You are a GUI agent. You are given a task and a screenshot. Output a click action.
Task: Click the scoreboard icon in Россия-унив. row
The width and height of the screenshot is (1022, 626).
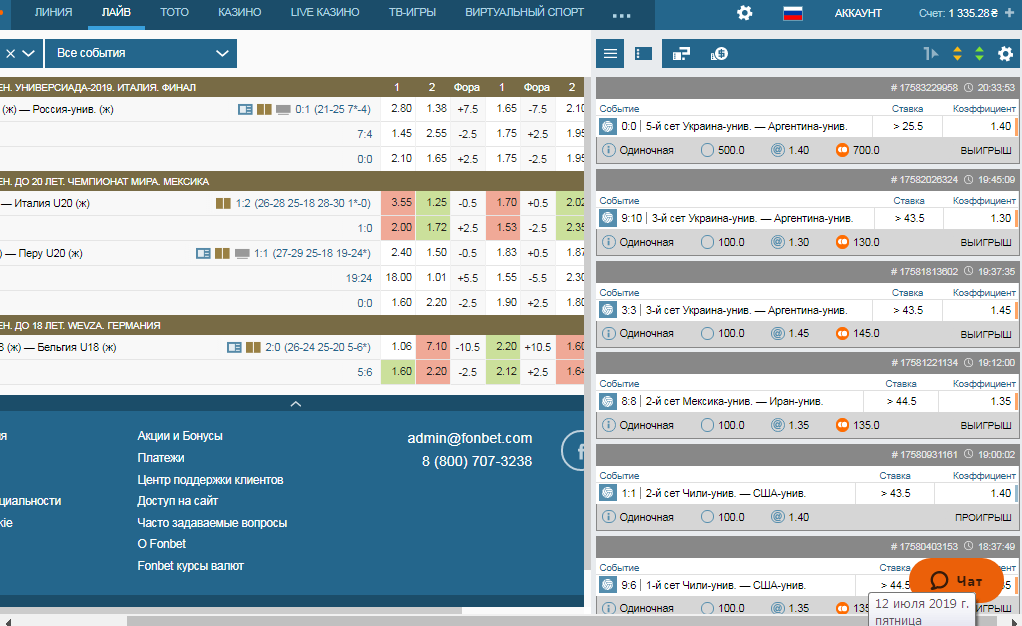coord(264,110)
